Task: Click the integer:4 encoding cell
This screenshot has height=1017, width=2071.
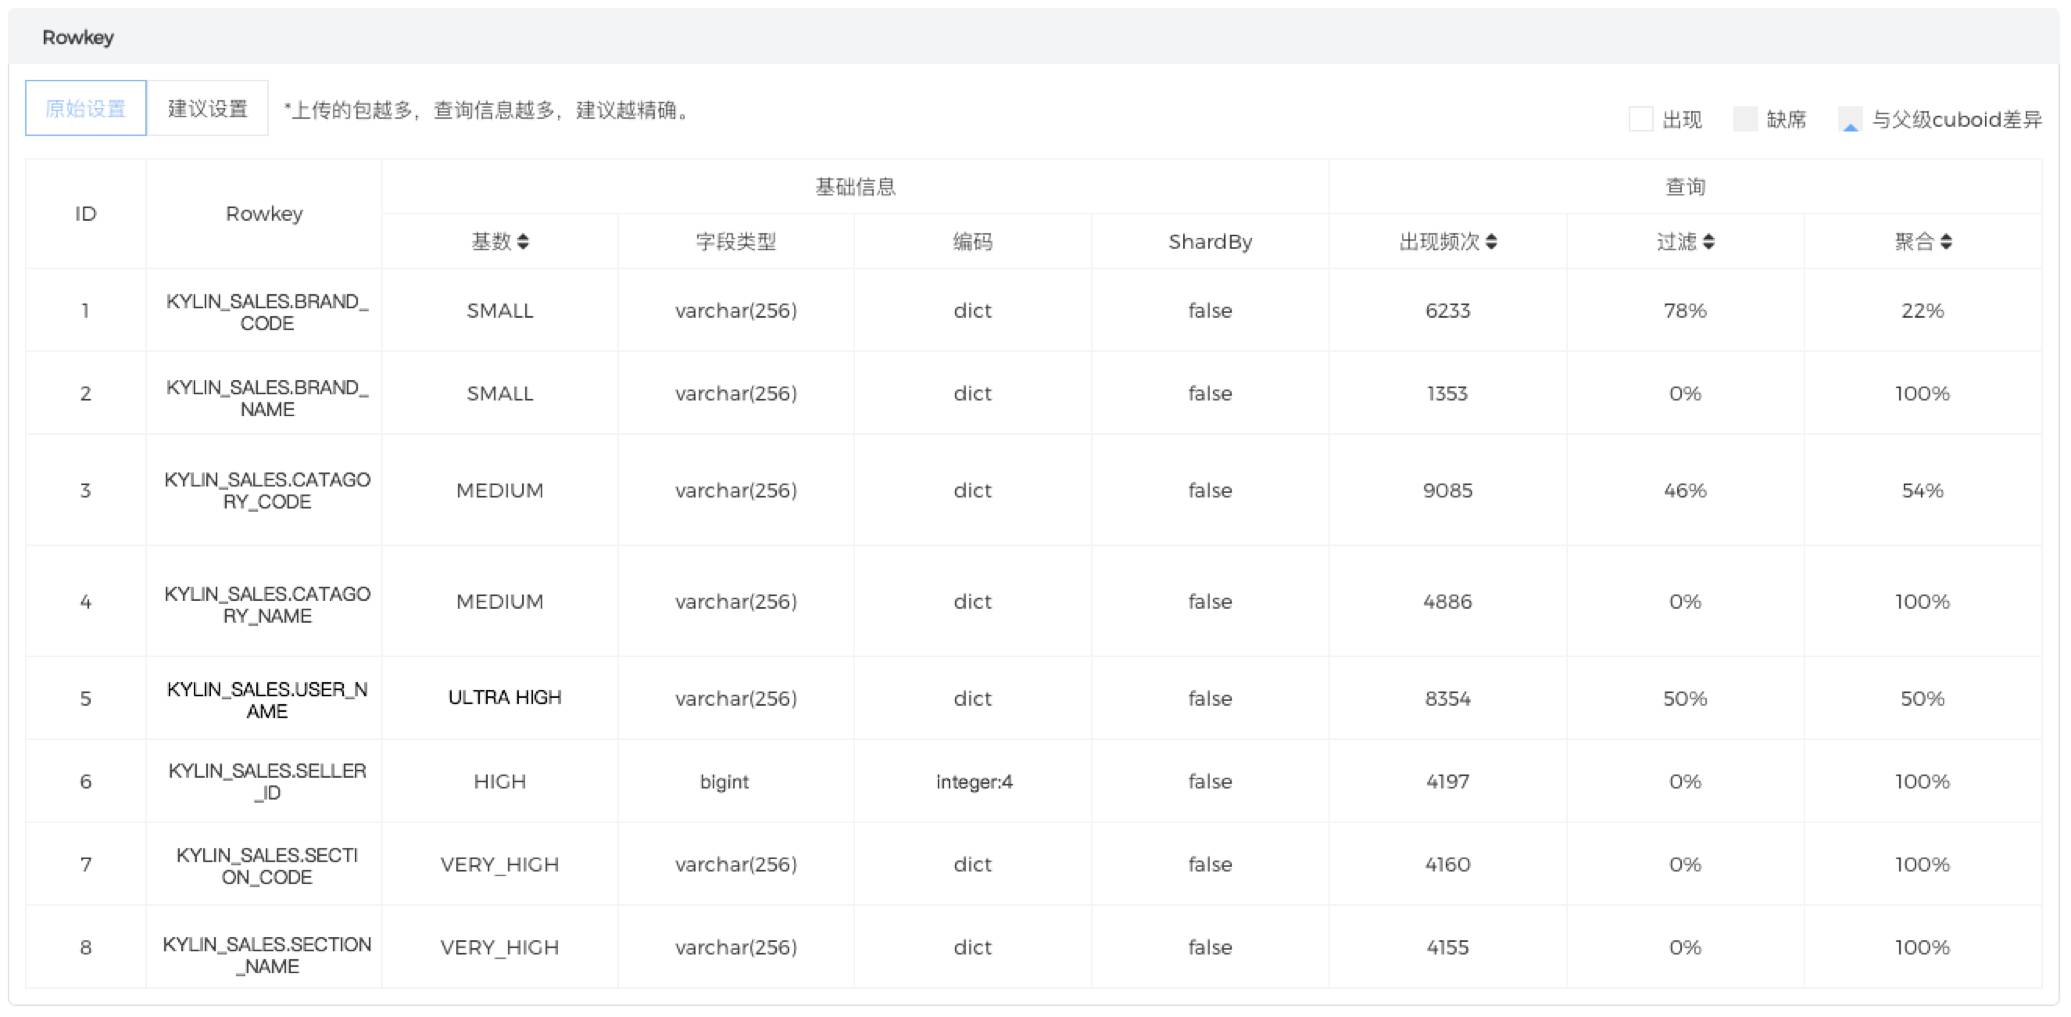Action: [x=974, y=781]
